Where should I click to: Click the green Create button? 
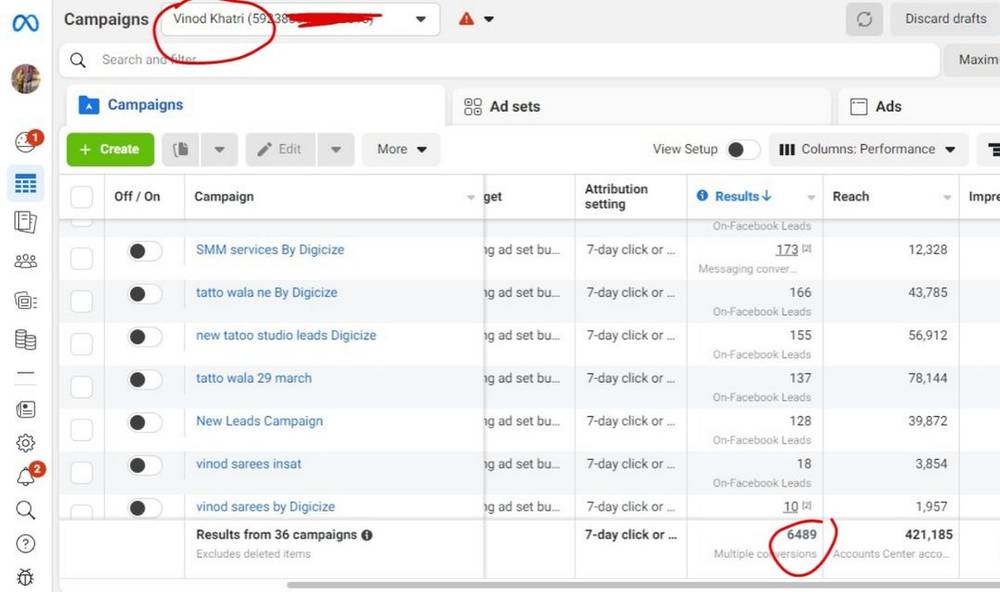[x=110, y=150]
